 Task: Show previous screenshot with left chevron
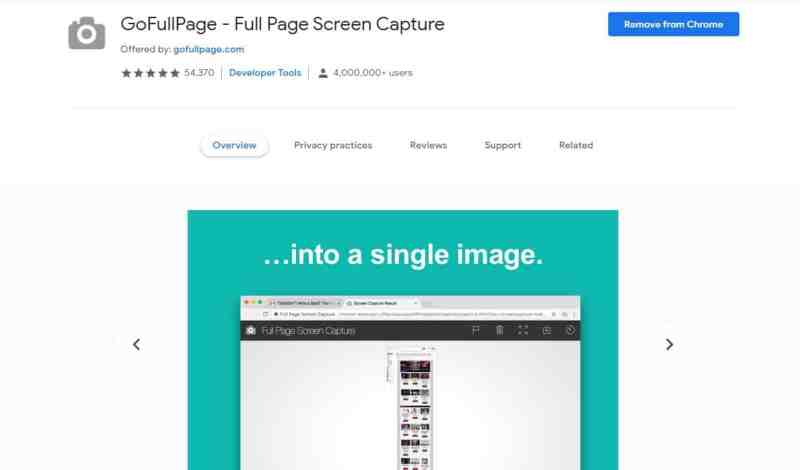[136, 344]
